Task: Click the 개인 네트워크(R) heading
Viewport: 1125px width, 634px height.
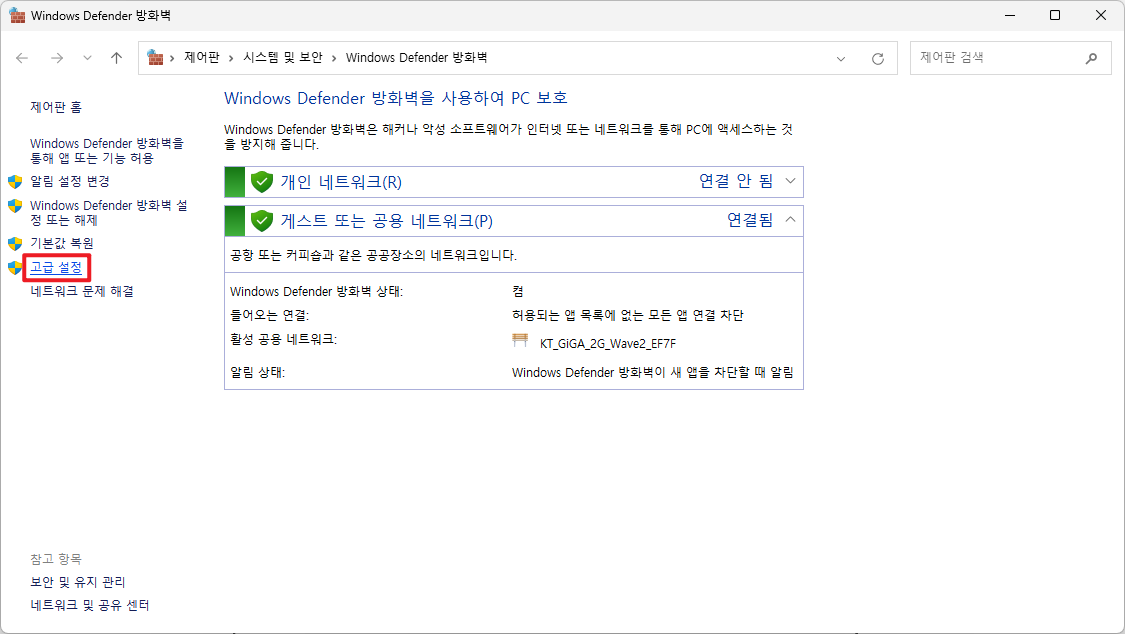Action: 341,181
